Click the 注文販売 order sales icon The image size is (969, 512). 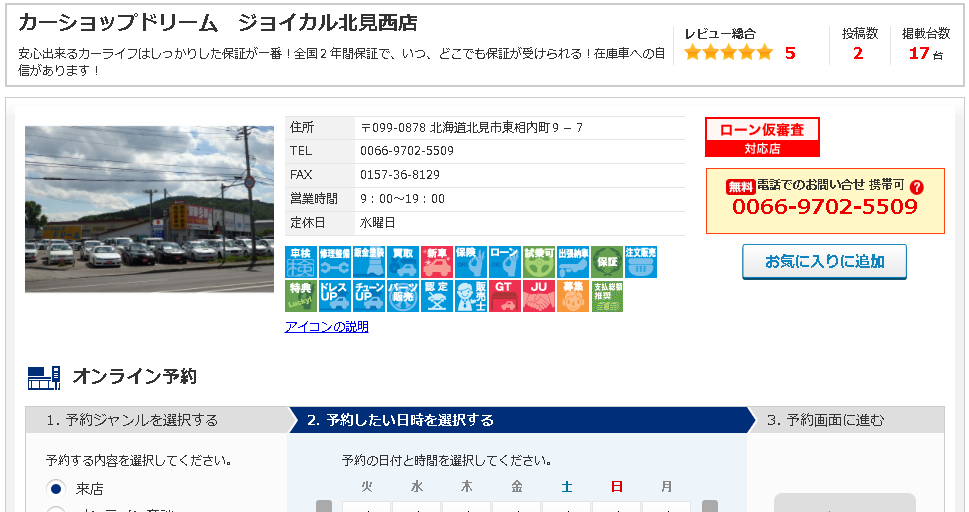[x=641, y=262]
